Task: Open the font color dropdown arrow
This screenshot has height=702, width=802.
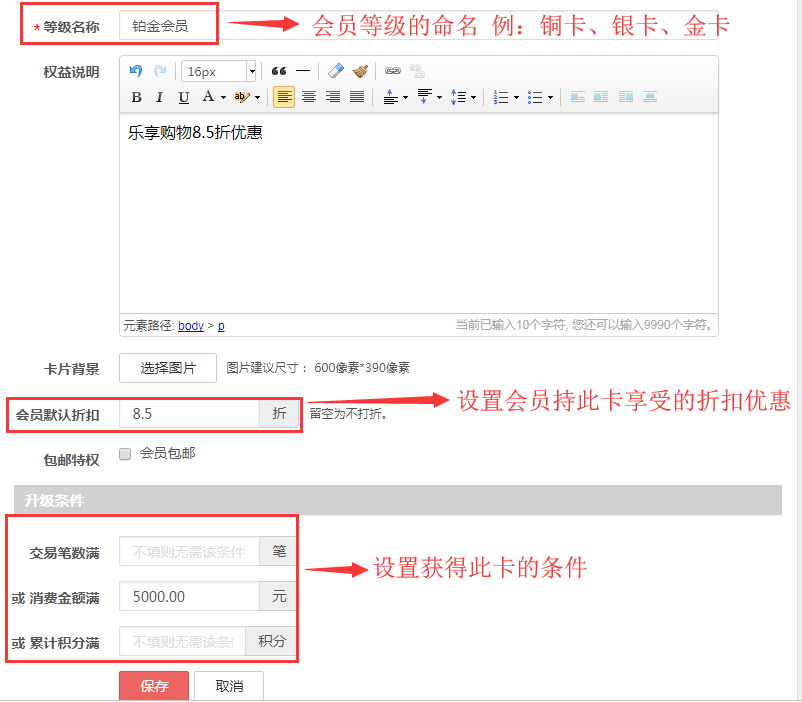Action: [223, 98]
